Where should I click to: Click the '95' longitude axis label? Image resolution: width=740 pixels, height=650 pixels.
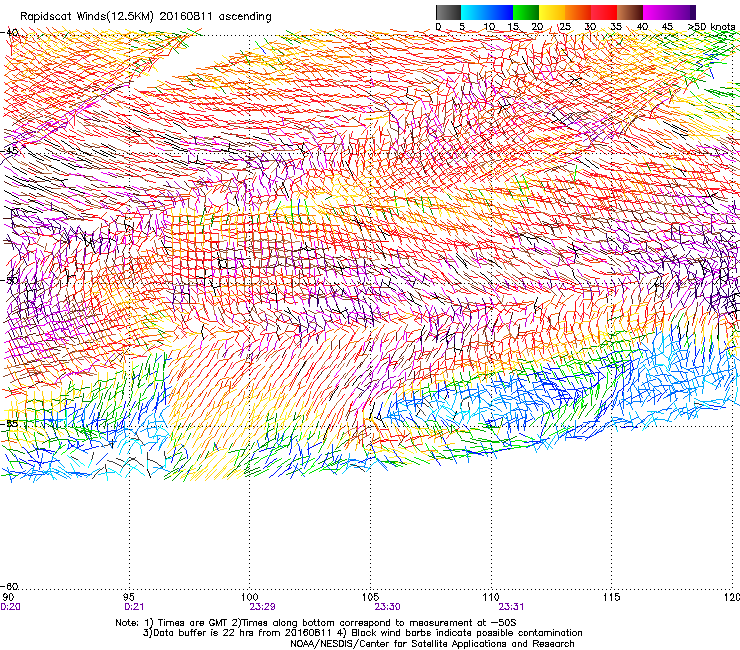[x=129, y=597]
